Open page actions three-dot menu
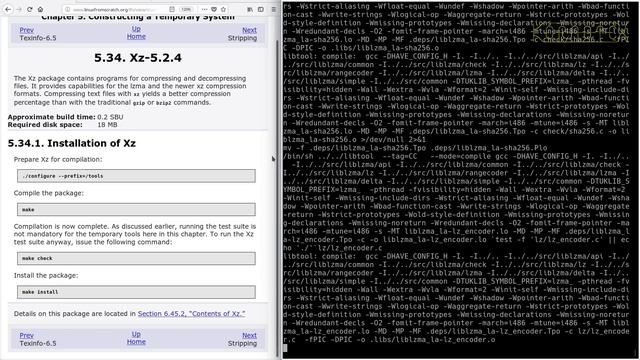 [204, 9]
